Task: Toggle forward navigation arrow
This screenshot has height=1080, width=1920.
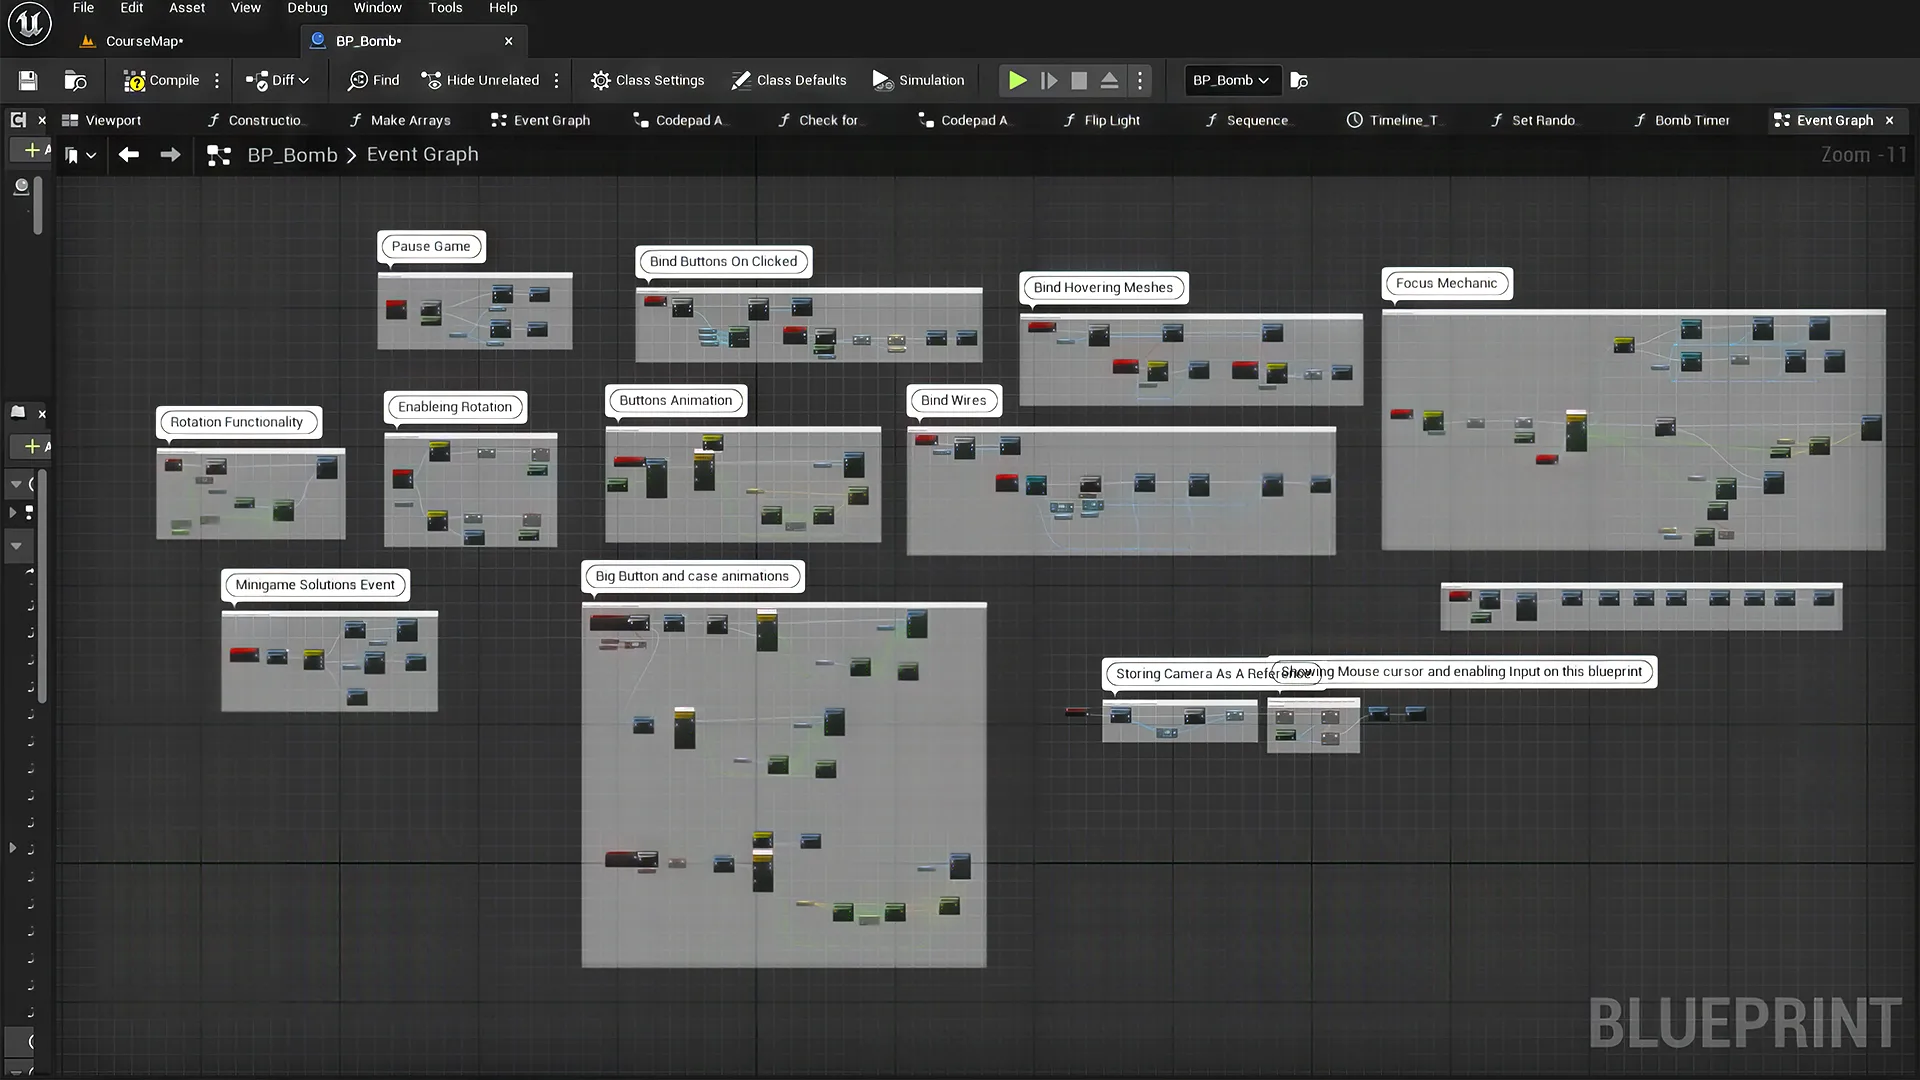Action: [169, 154]
